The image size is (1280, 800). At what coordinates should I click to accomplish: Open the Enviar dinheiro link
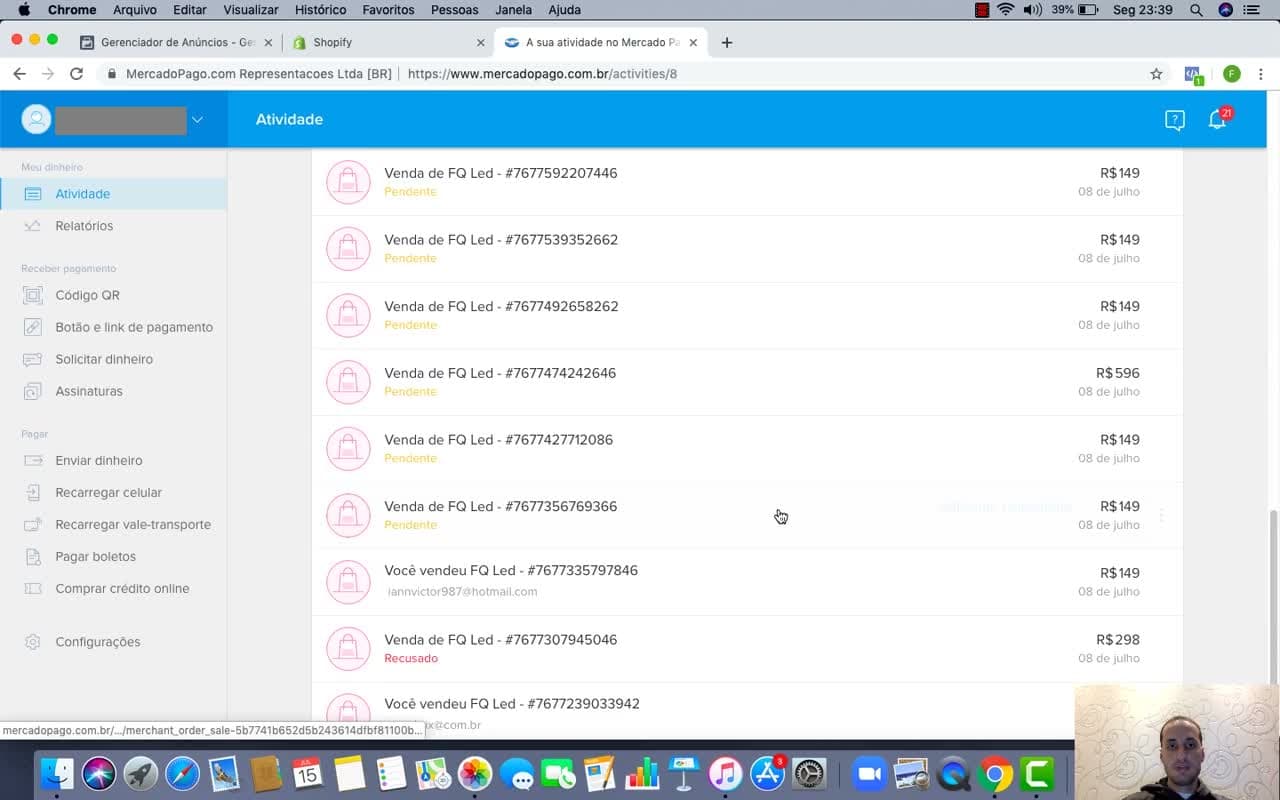[99, 461]
